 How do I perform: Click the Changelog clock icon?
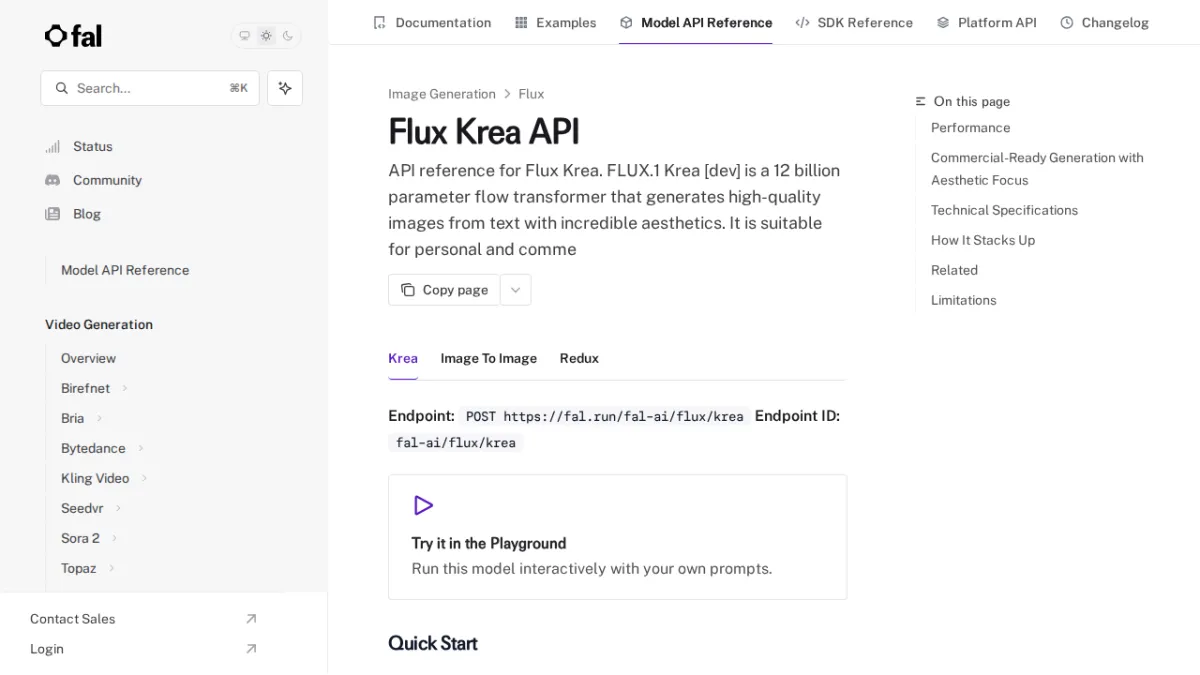tap(1067, 22)
